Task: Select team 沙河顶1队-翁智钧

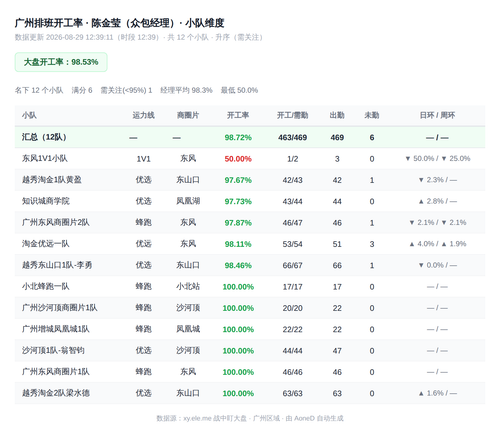Action: pyautogui.click(x=53, y=350)
